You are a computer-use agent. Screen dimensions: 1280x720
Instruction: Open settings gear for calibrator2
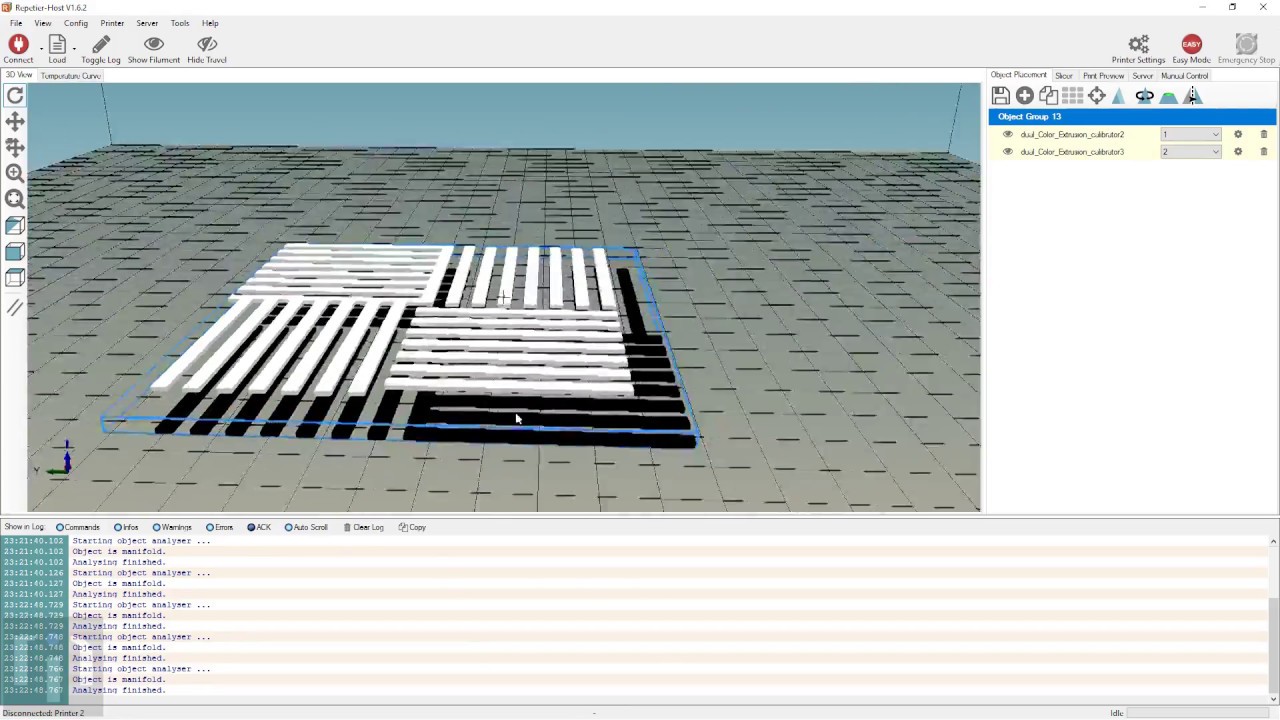[x=1238, y=134]
